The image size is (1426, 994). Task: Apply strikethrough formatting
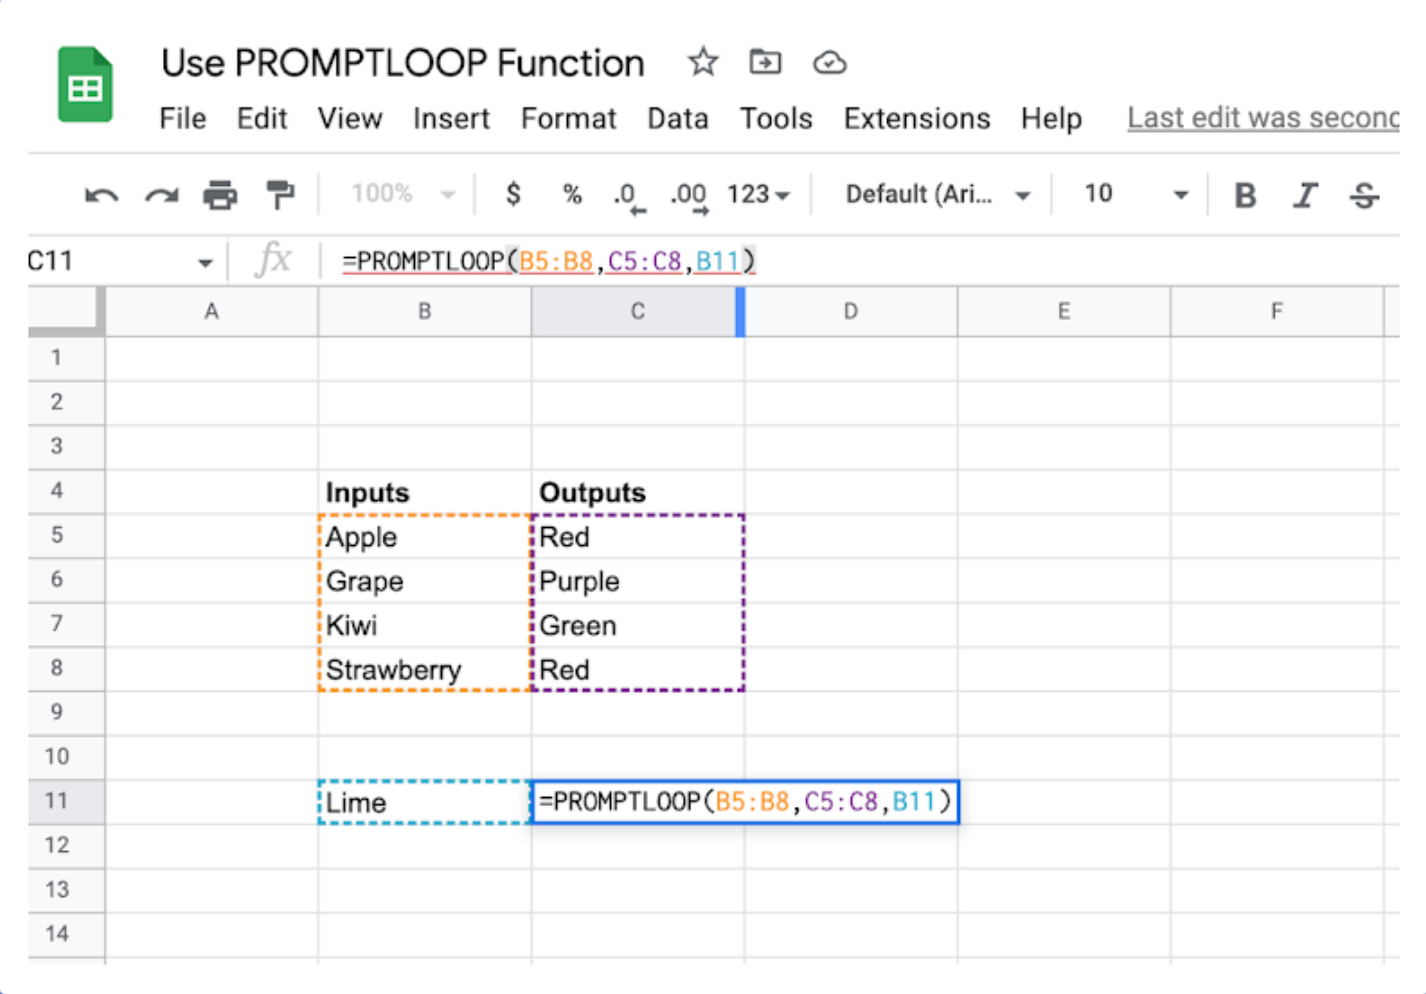(1364, 195)
